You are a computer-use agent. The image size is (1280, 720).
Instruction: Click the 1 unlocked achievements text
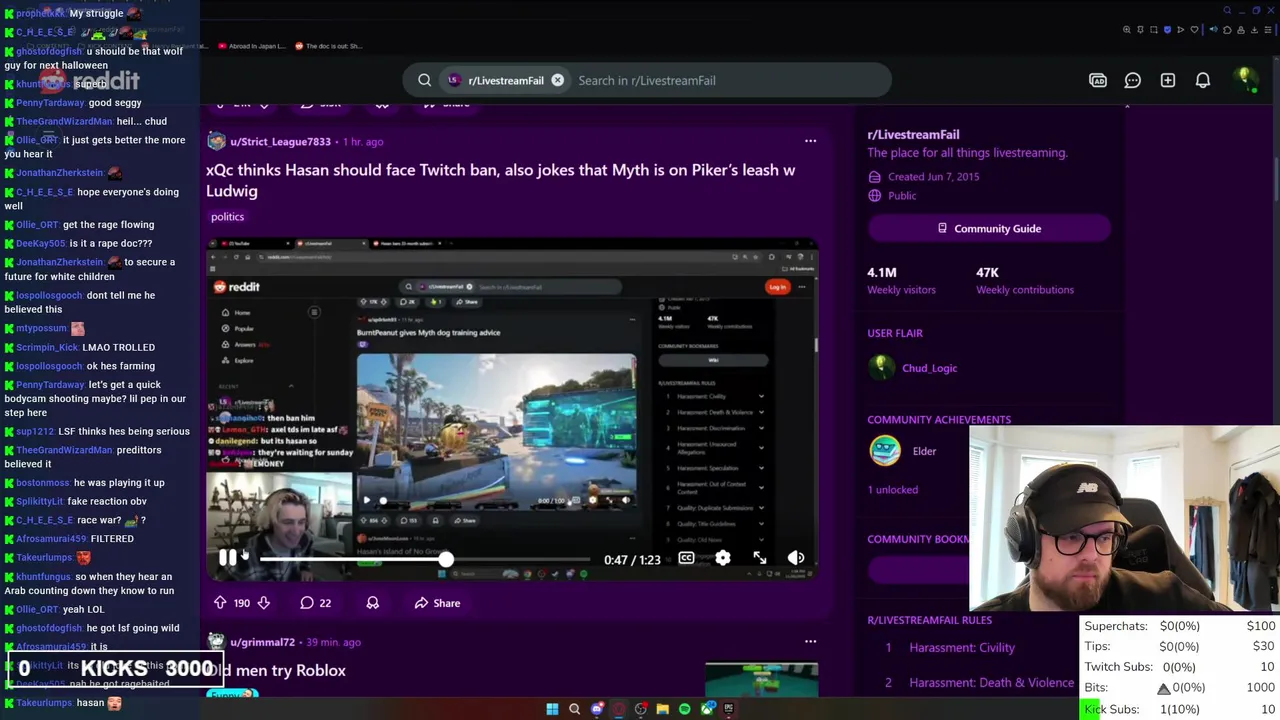(x=892, y=490)
